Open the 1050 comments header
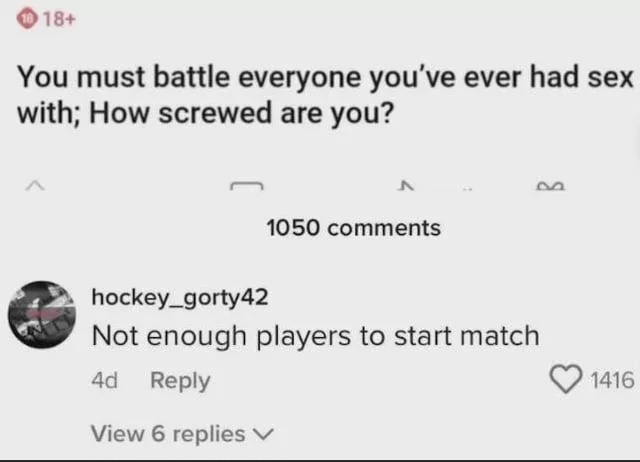The height and width of the screenshot is (462, 640). 353,228
